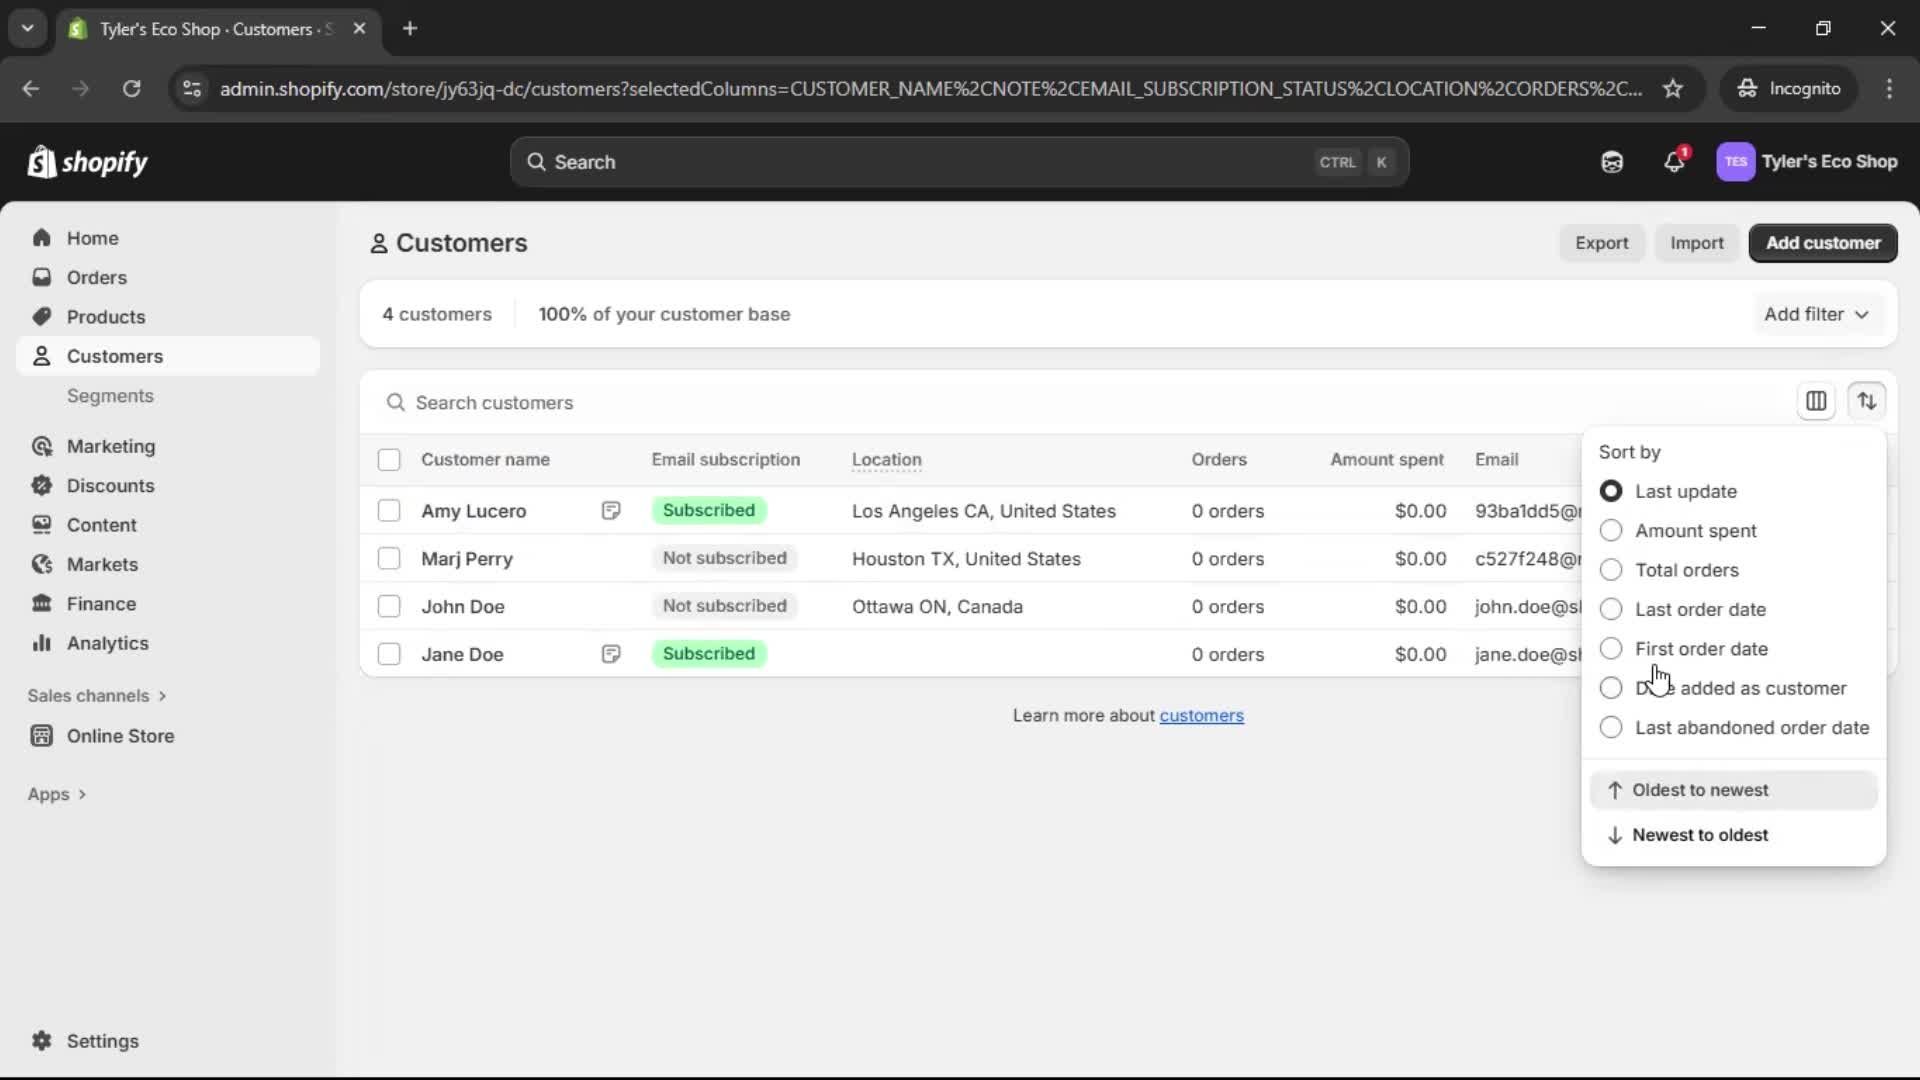Select the Amount spent sort radio button
This screenshot has width=1920, height=1080.
point(1611,531)
